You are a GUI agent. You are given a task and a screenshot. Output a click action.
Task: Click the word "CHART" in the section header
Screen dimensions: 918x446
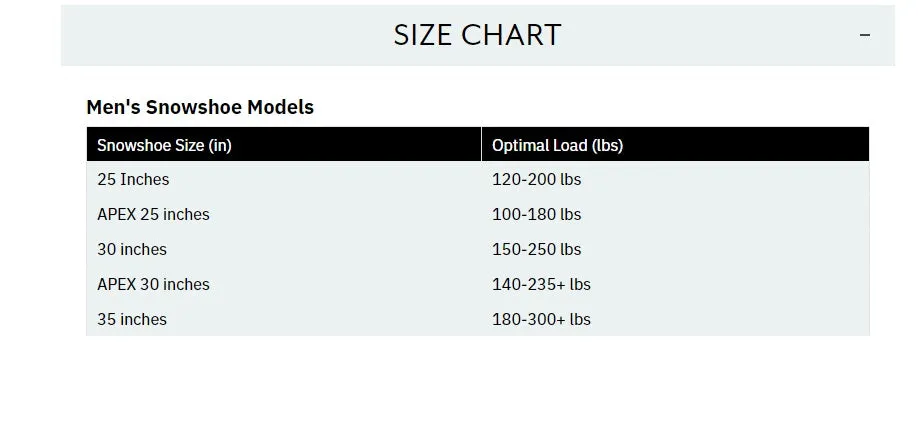point(511,35)
